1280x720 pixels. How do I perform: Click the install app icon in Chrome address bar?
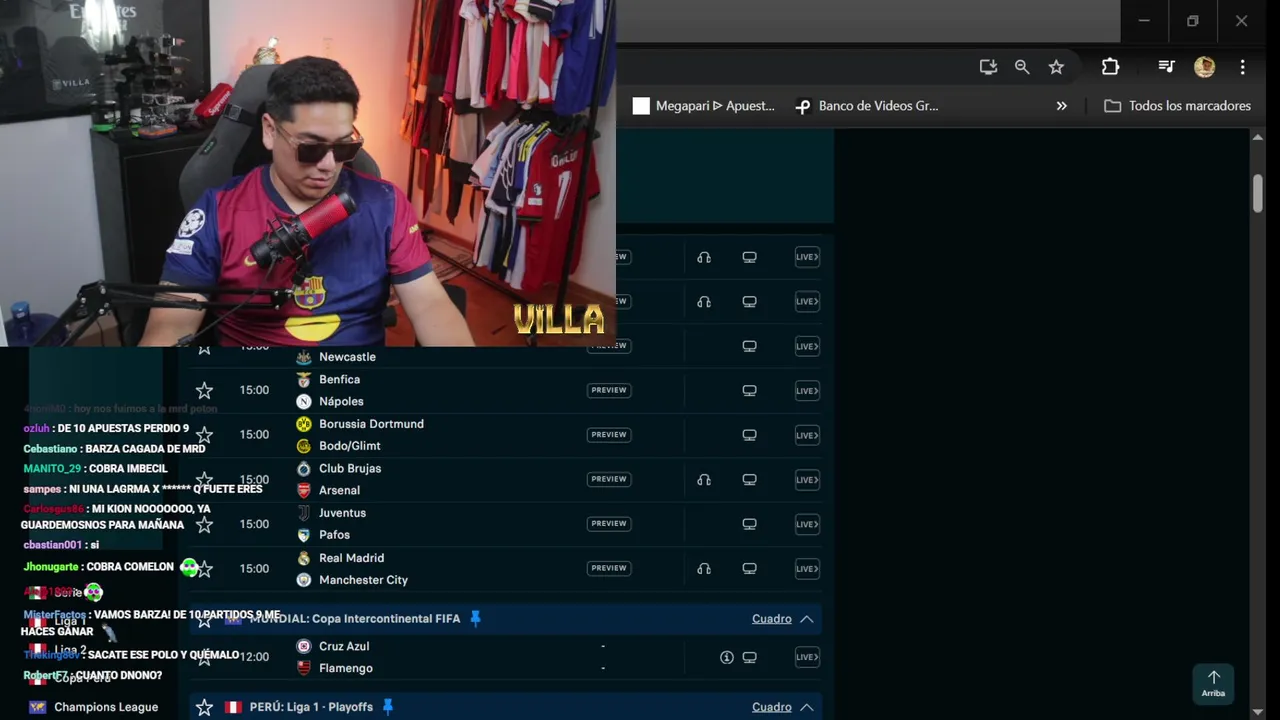tap(988, 67)
